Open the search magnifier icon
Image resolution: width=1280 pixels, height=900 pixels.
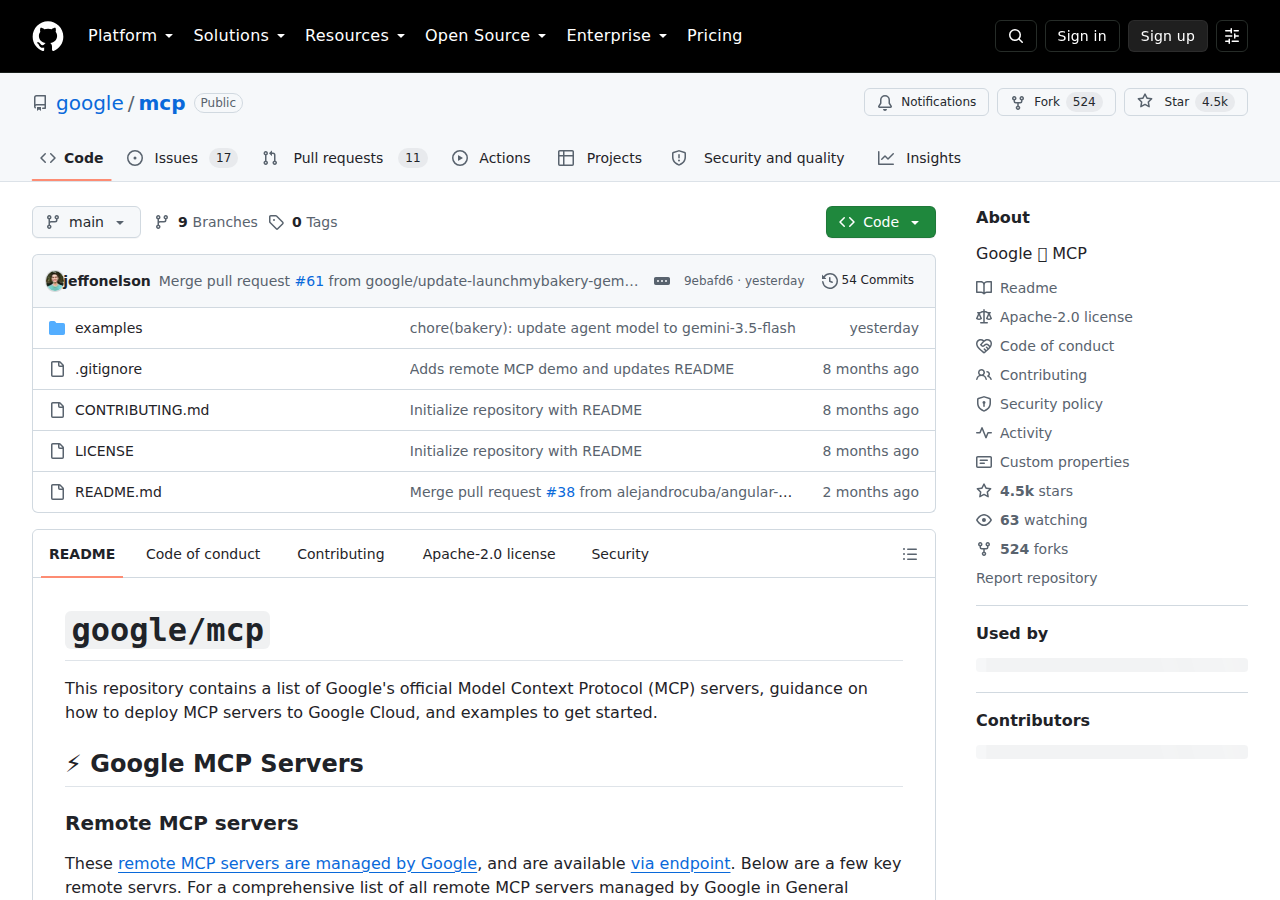click(x=1016, y=36)
